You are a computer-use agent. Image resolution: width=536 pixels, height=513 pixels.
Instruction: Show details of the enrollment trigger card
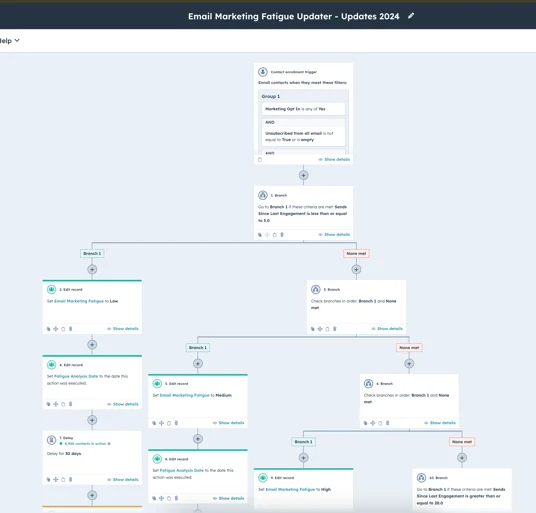(x=334, y=160)
